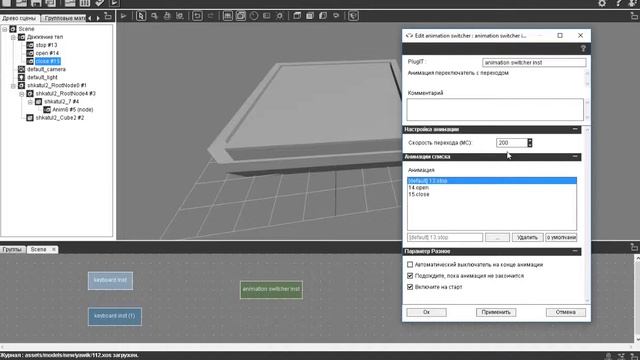Activate the magnifier zoom tool

[x=154, y=16]
